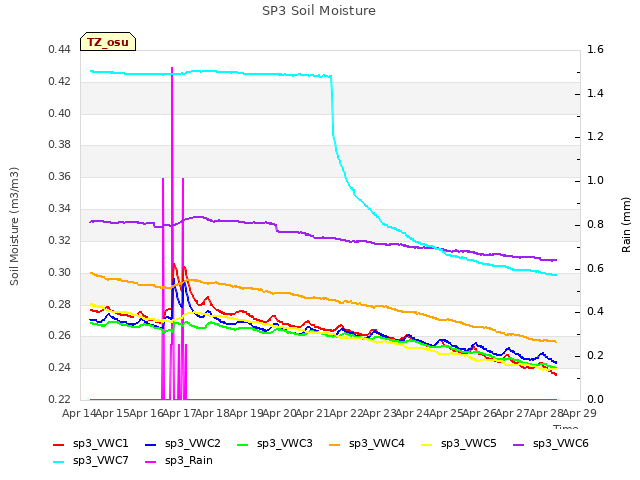Click the tallest magenta rain spike peak
This screenshot has height=480, width=640.
pos(172,68)
